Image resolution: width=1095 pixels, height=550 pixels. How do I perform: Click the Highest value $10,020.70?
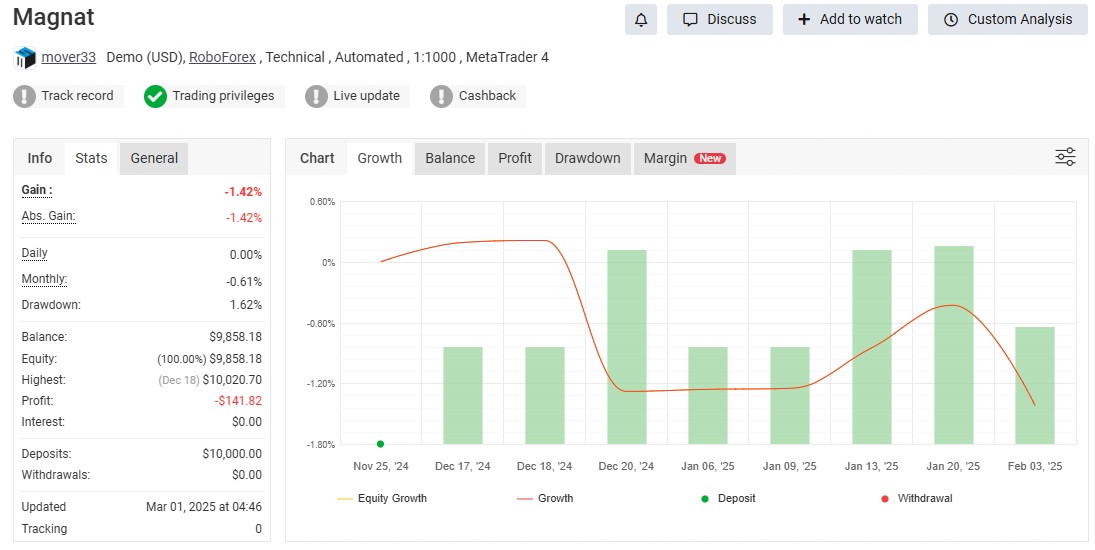(232, 380)
